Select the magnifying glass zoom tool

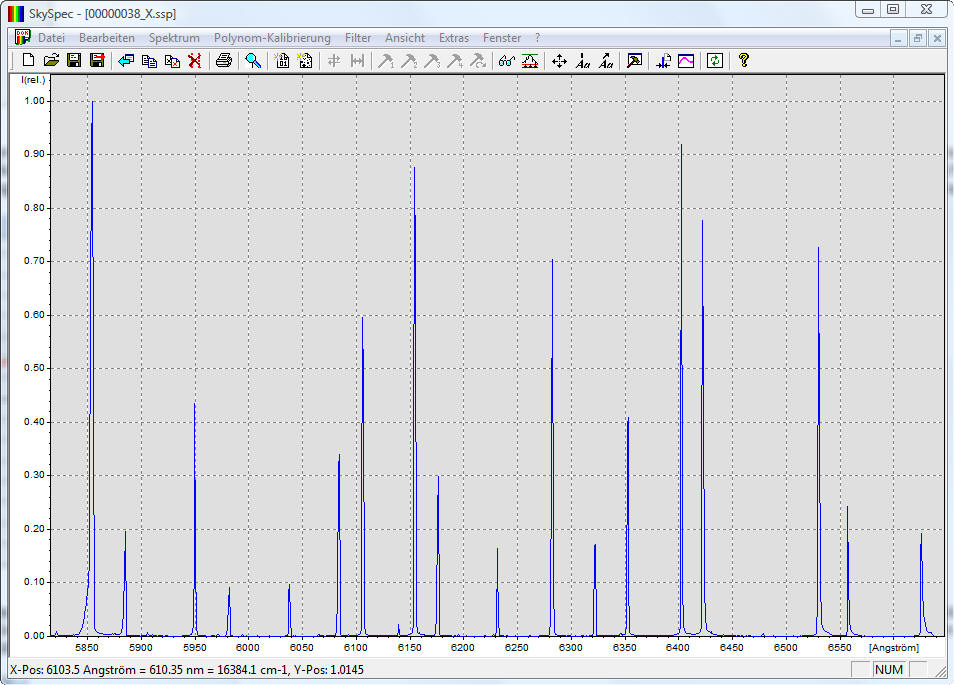(253, 60)
